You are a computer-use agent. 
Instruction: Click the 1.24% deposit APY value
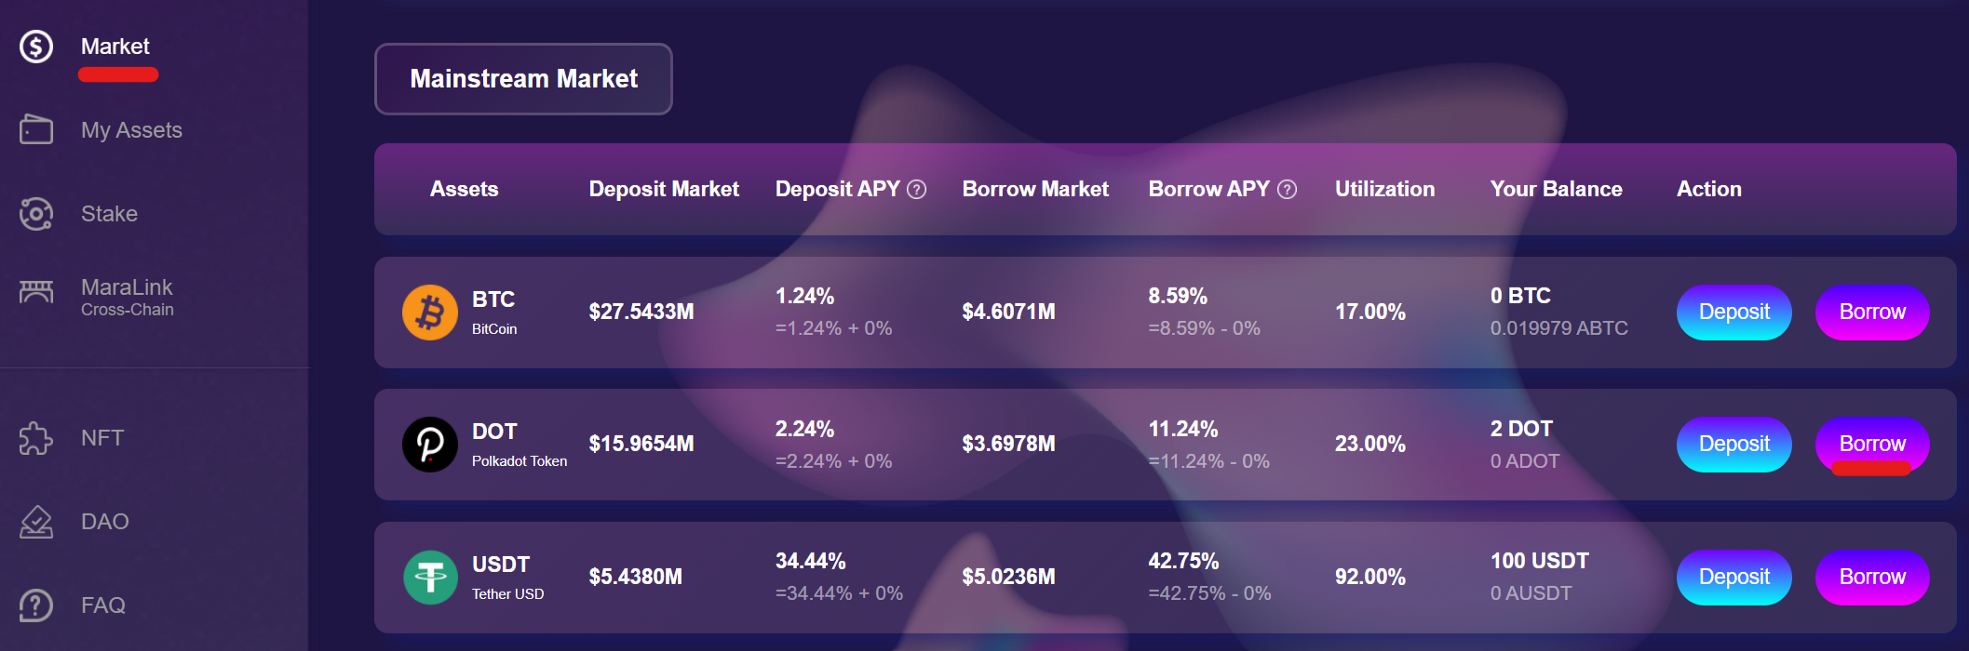[805, 296]
